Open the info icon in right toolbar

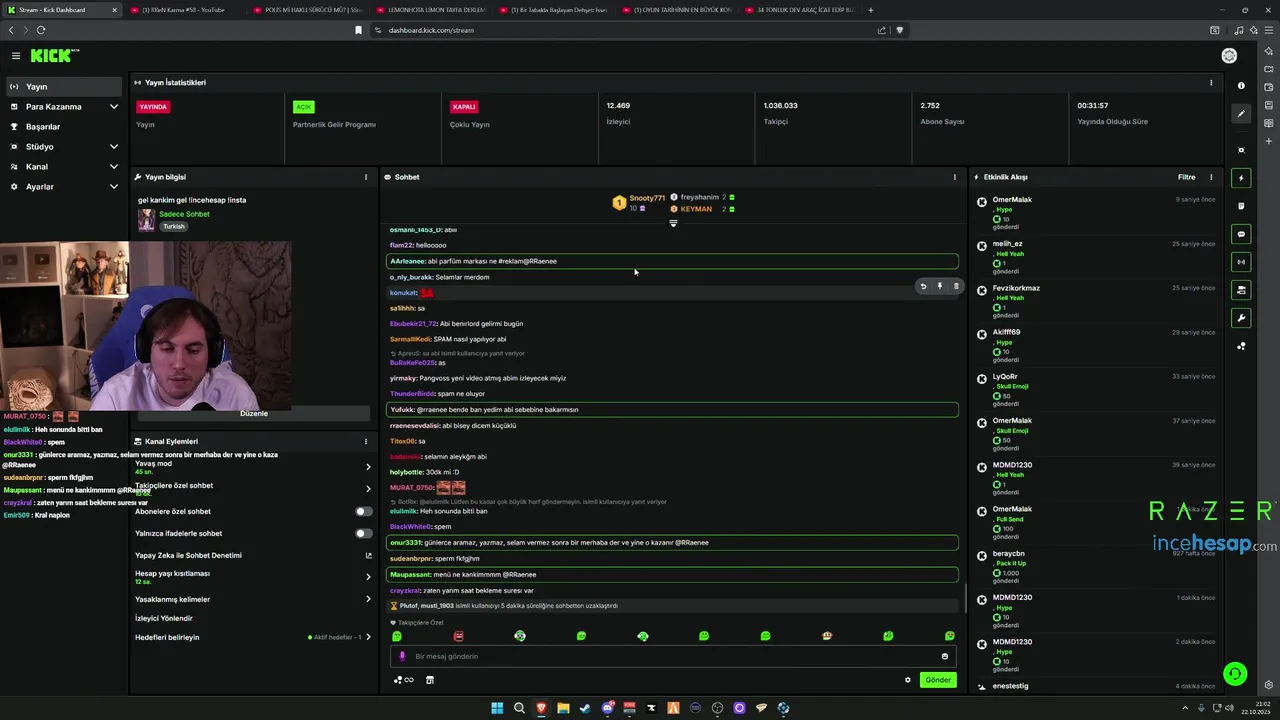[x=1241, y=86]
